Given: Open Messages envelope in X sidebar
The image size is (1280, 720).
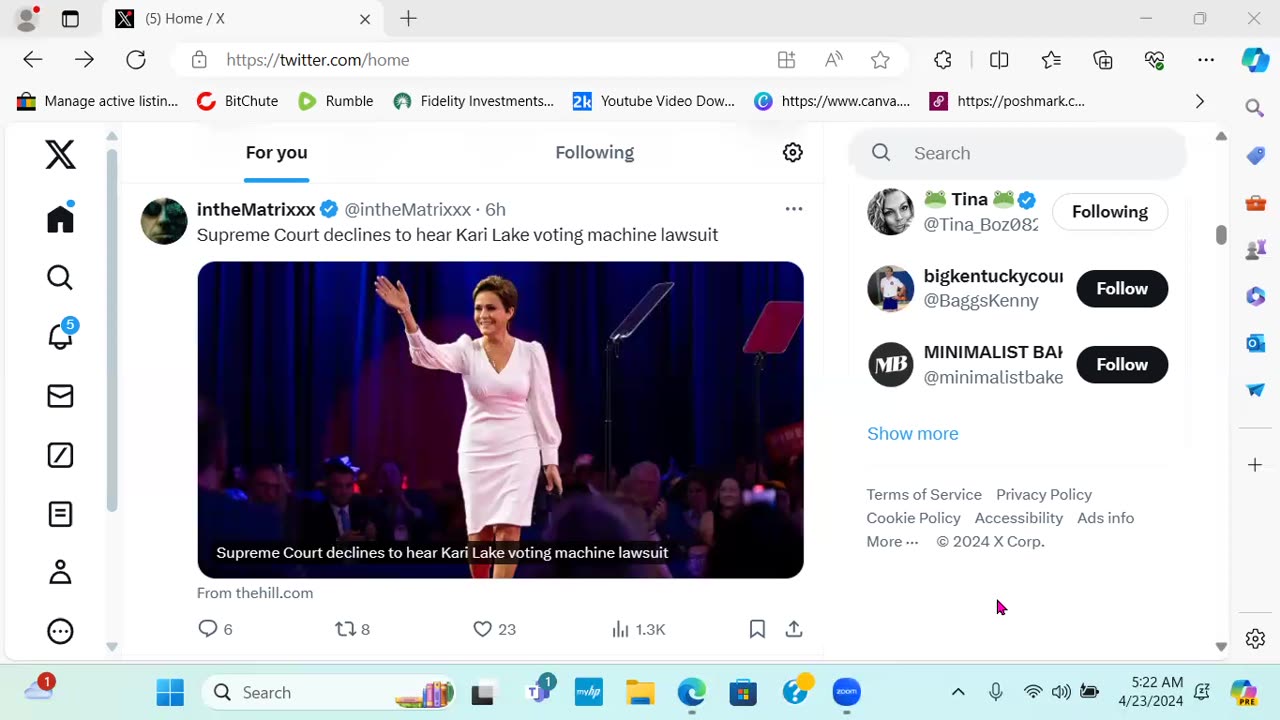Looking at the screenshot, I should [x=60, y=396].
